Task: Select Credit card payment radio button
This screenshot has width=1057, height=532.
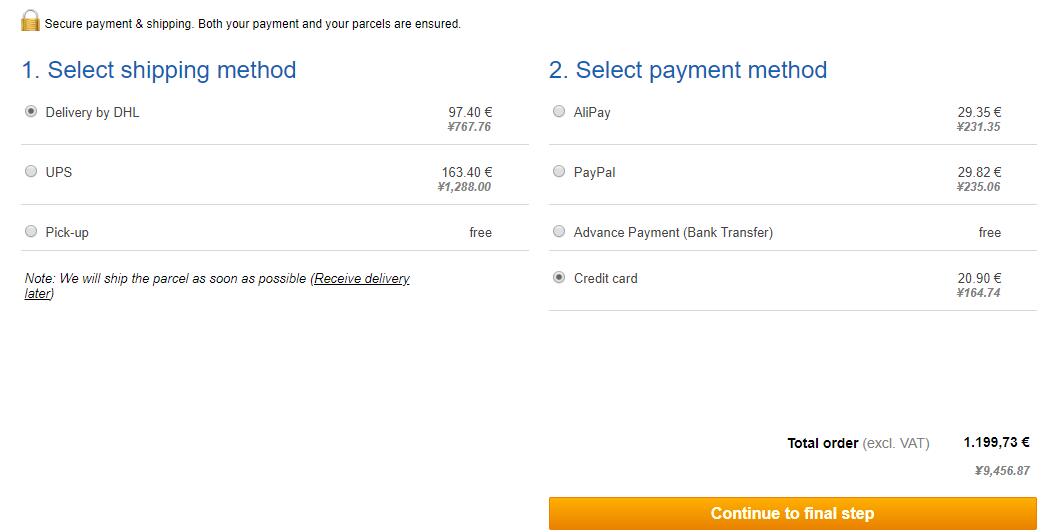Action: click(559, 277)
